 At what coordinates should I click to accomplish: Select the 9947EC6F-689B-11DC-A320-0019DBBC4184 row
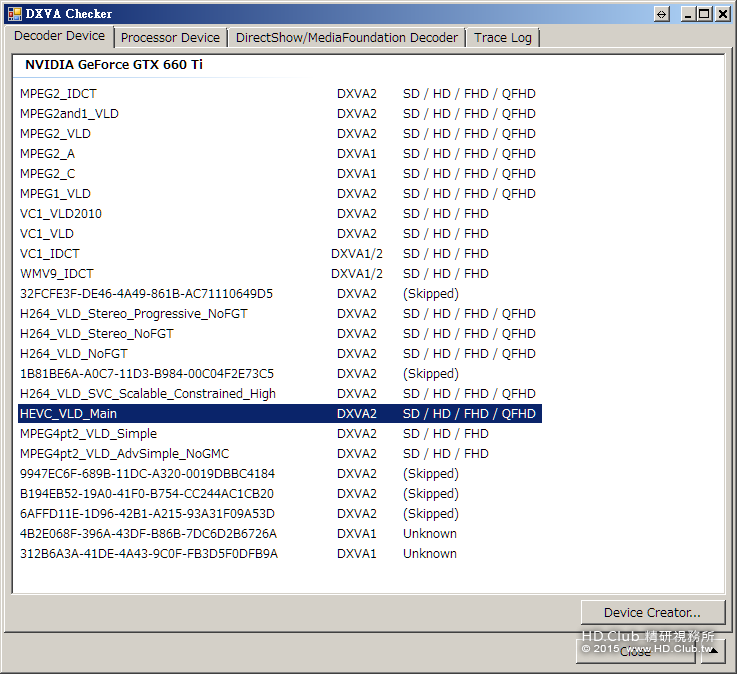pyautogui.click(x=280, y=474)
